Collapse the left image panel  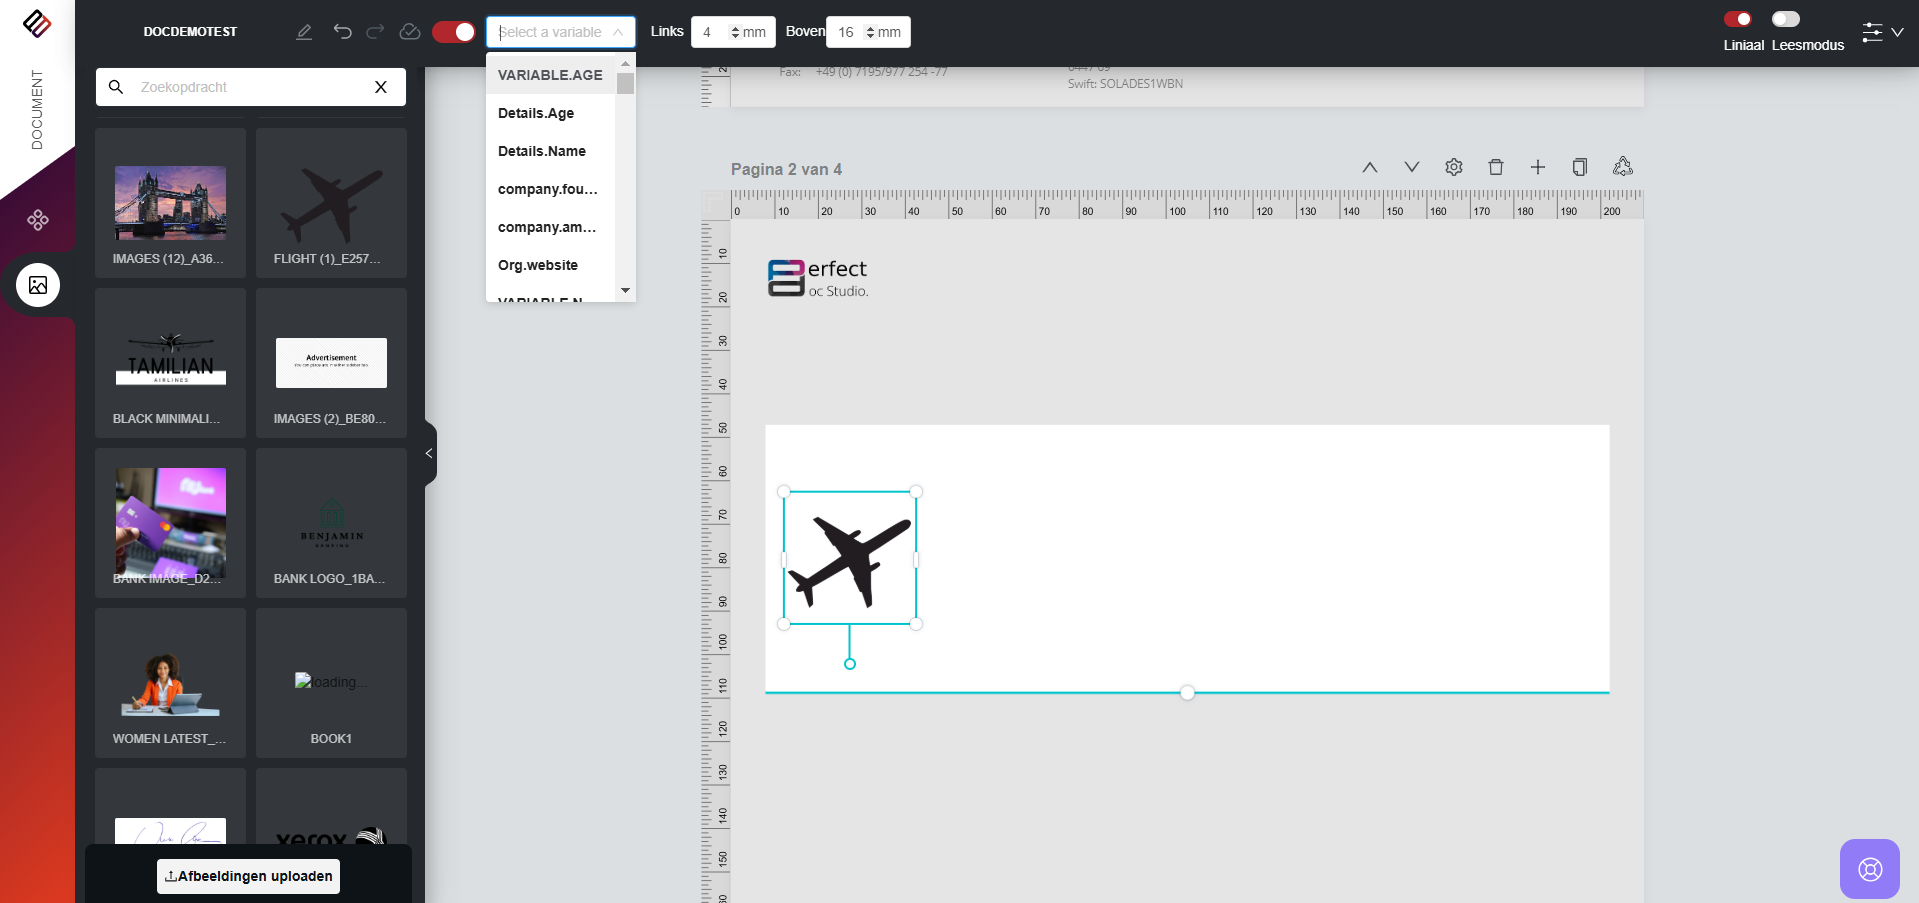click(429, 453)
